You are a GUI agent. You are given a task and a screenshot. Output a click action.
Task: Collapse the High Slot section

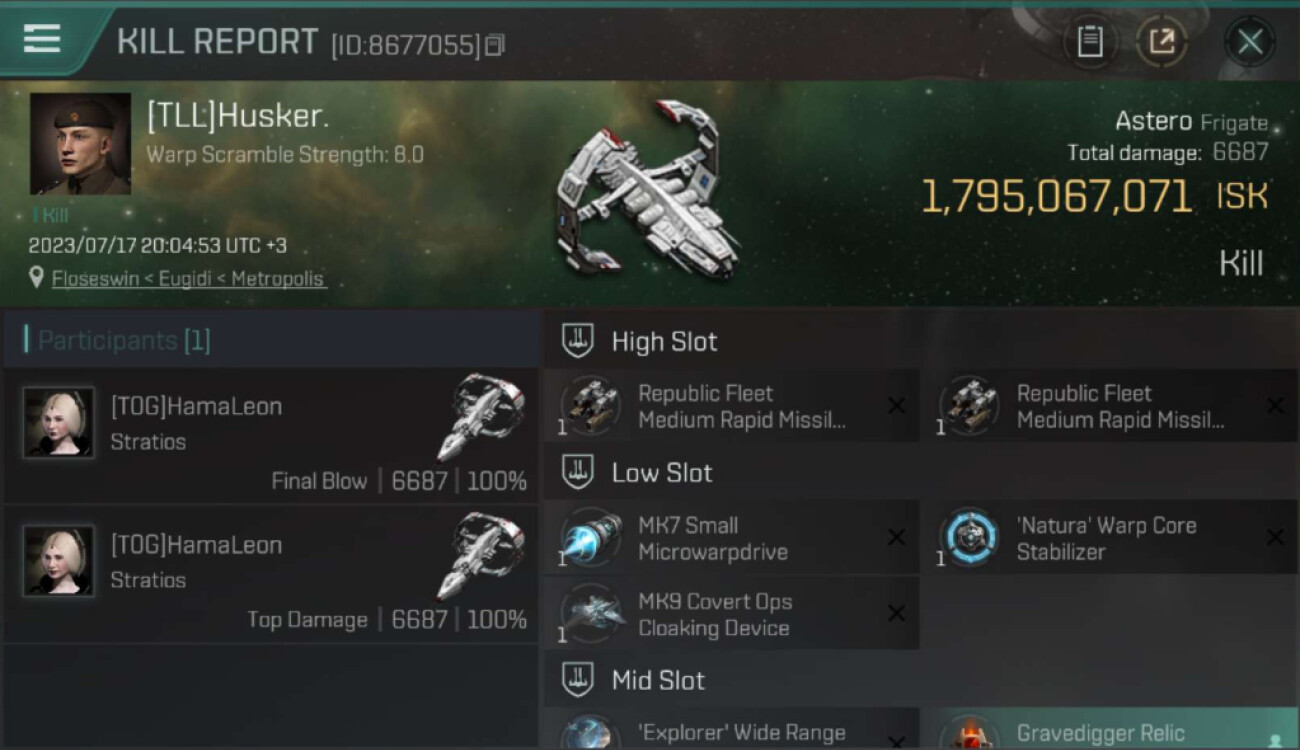tap(577, 341)
